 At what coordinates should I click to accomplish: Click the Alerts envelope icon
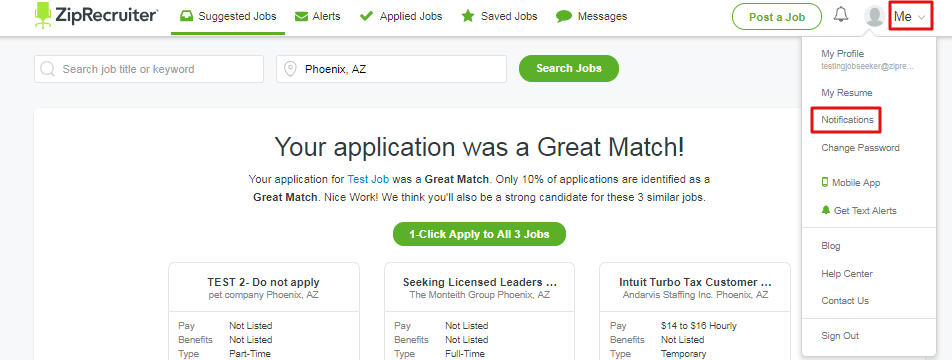(301, 16)
